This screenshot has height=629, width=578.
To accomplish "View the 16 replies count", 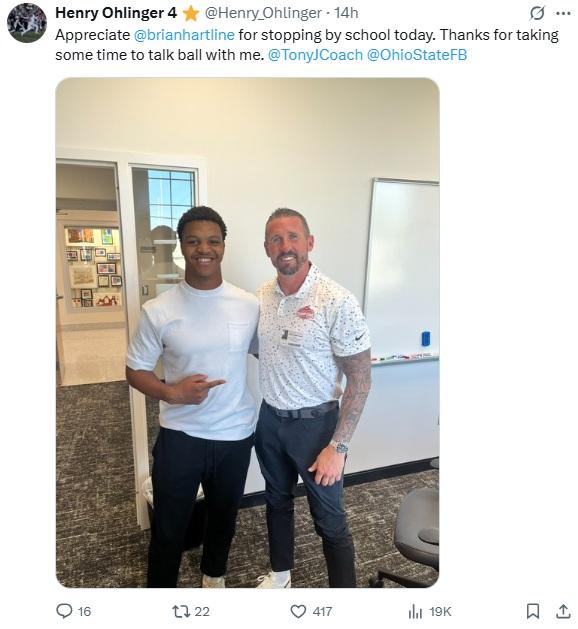I will click(84, 611).
